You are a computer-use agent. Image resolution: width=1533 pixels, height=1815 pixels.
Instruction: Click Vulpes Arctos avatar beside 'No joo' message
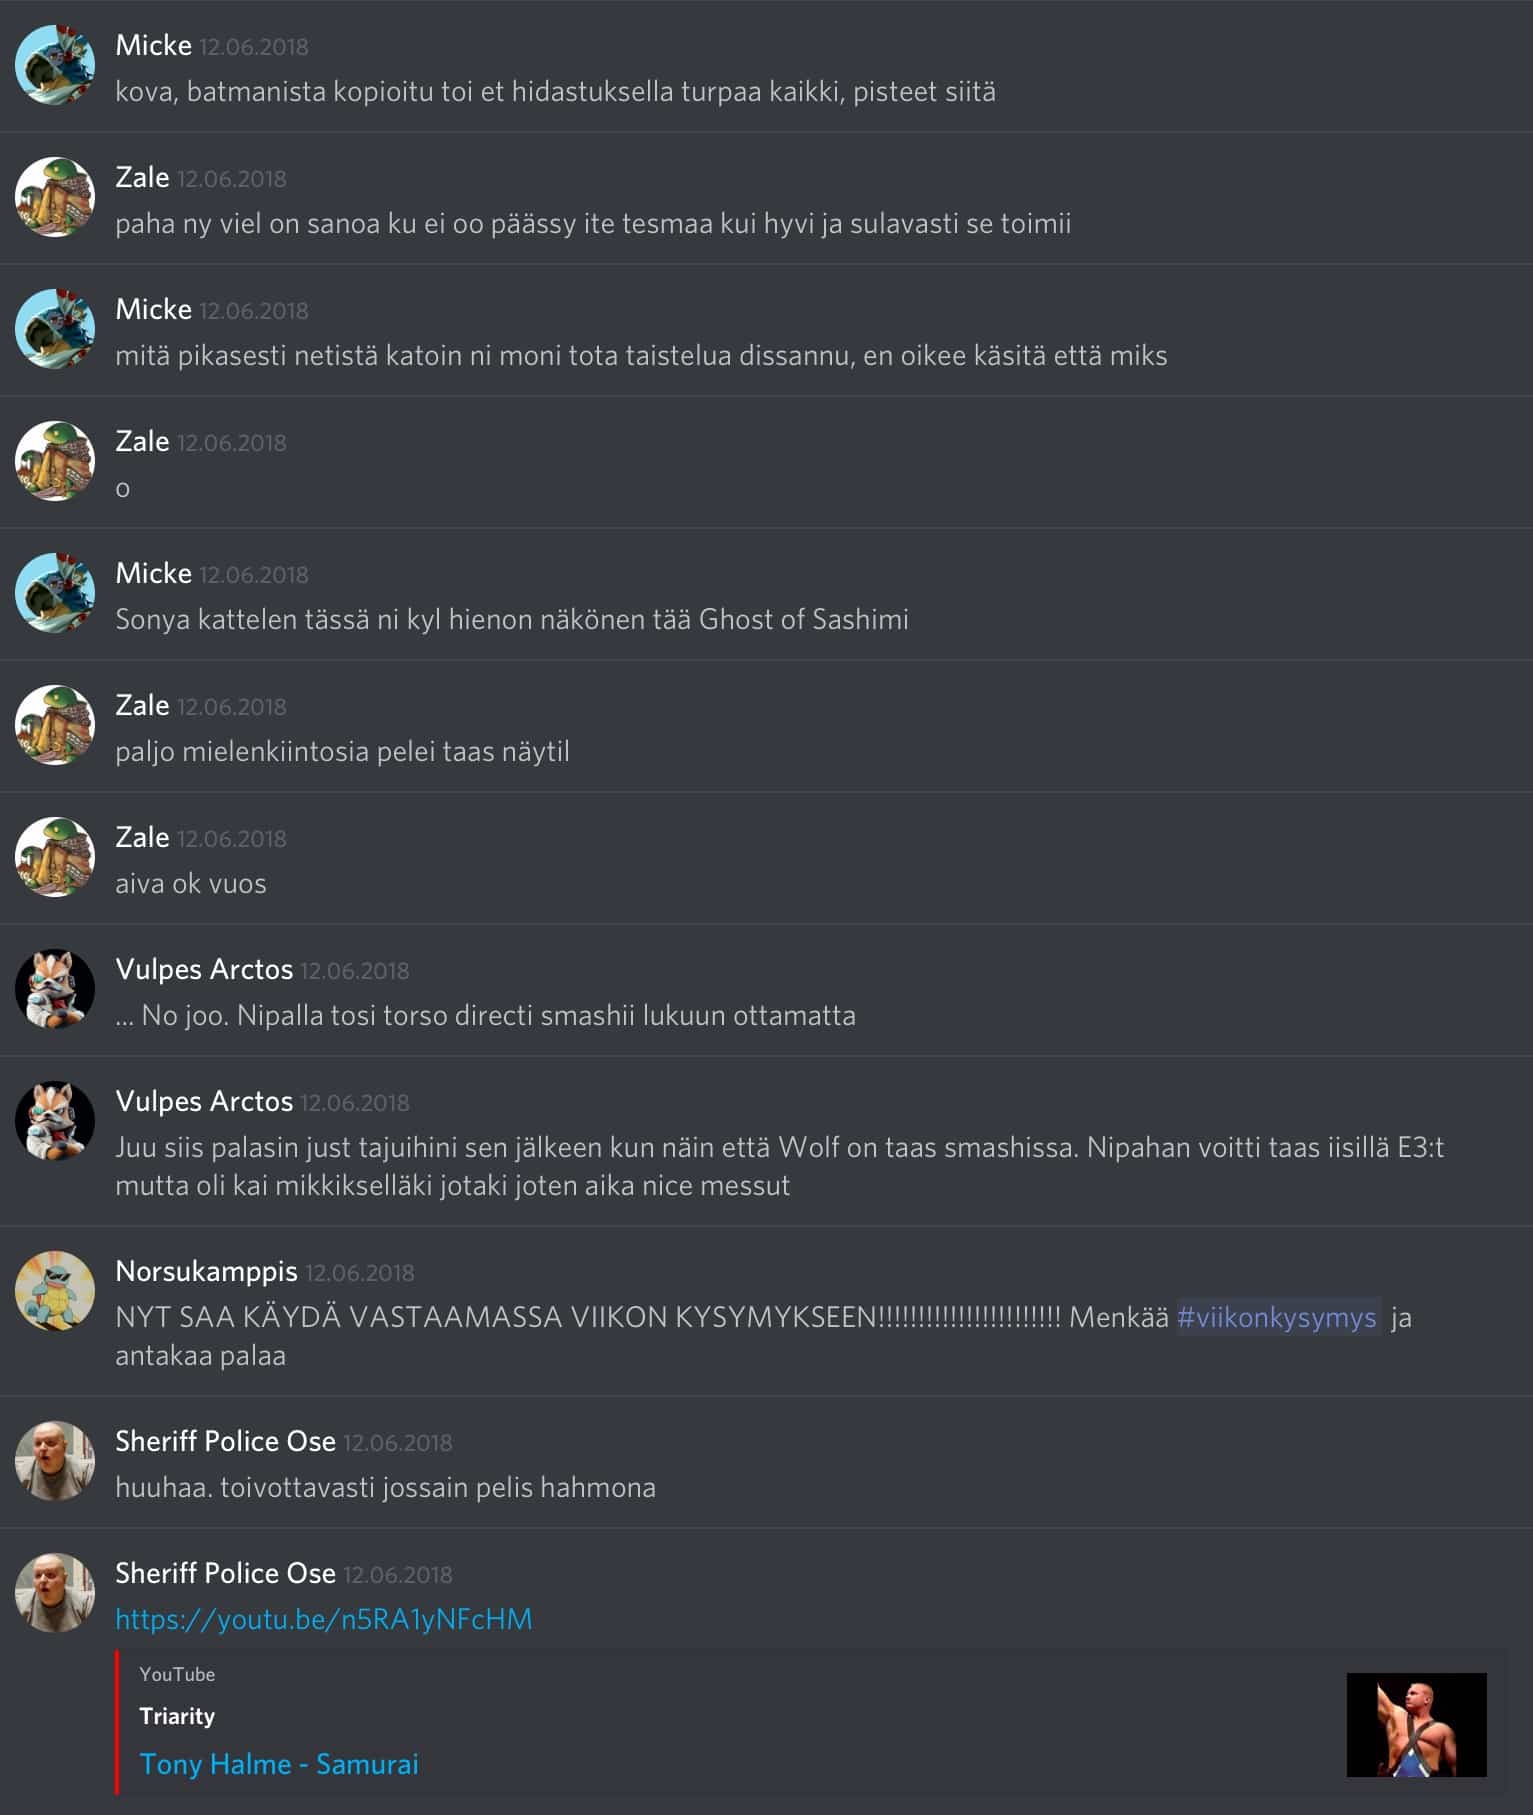pyautogui.click(x=55, y=989)
